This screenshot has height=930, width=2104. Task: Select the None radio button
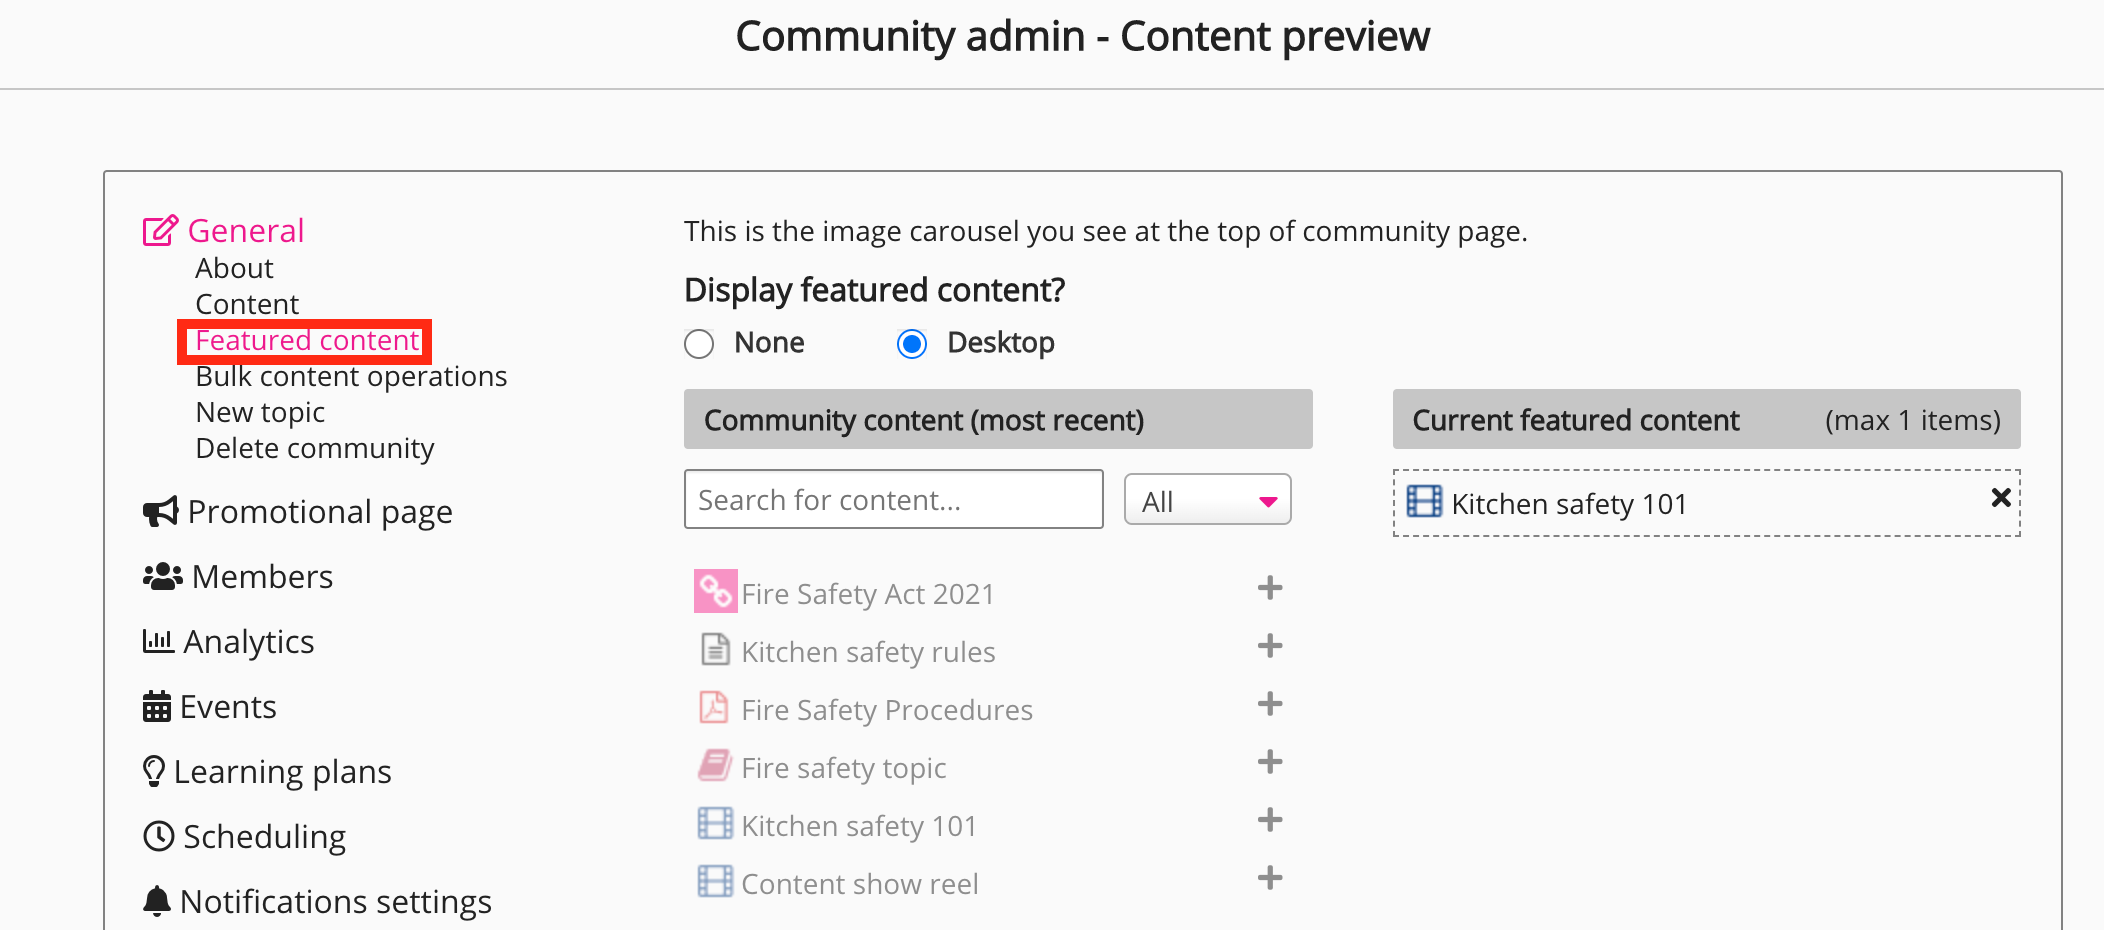pos(699,344)
